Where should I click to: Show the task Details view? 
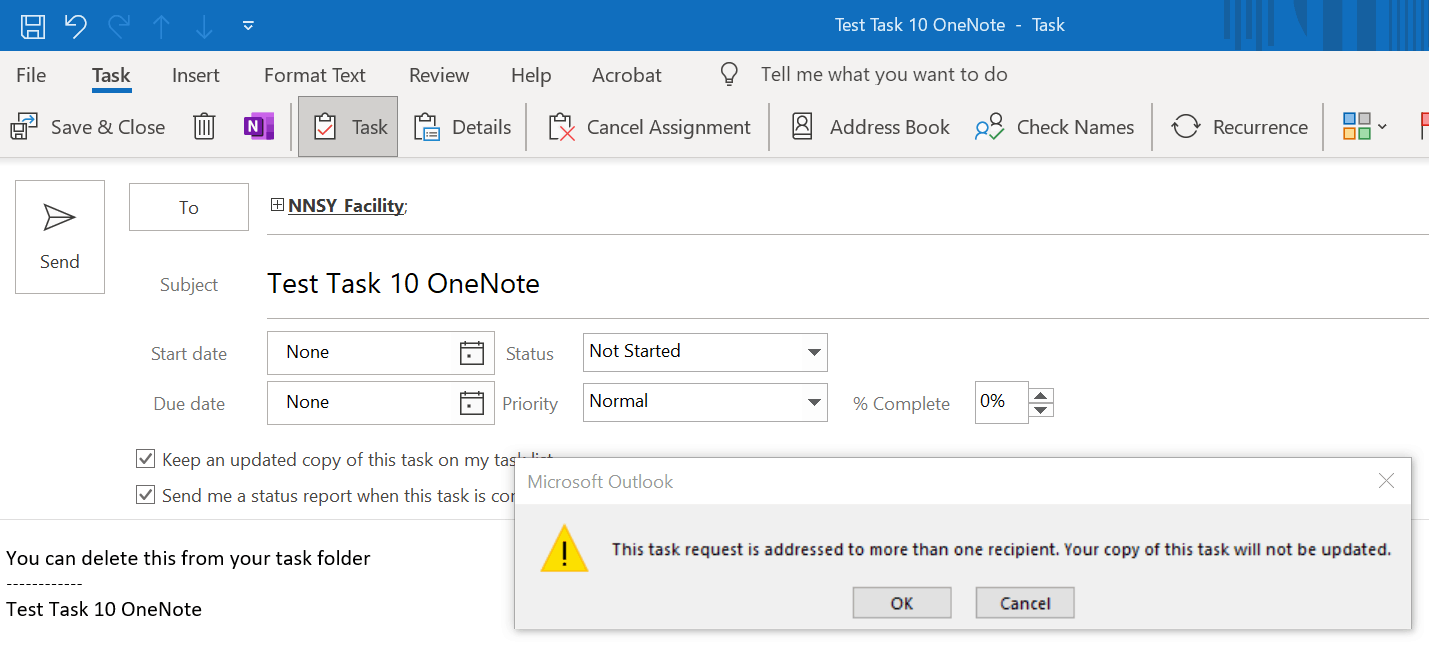tap(462, 127)
